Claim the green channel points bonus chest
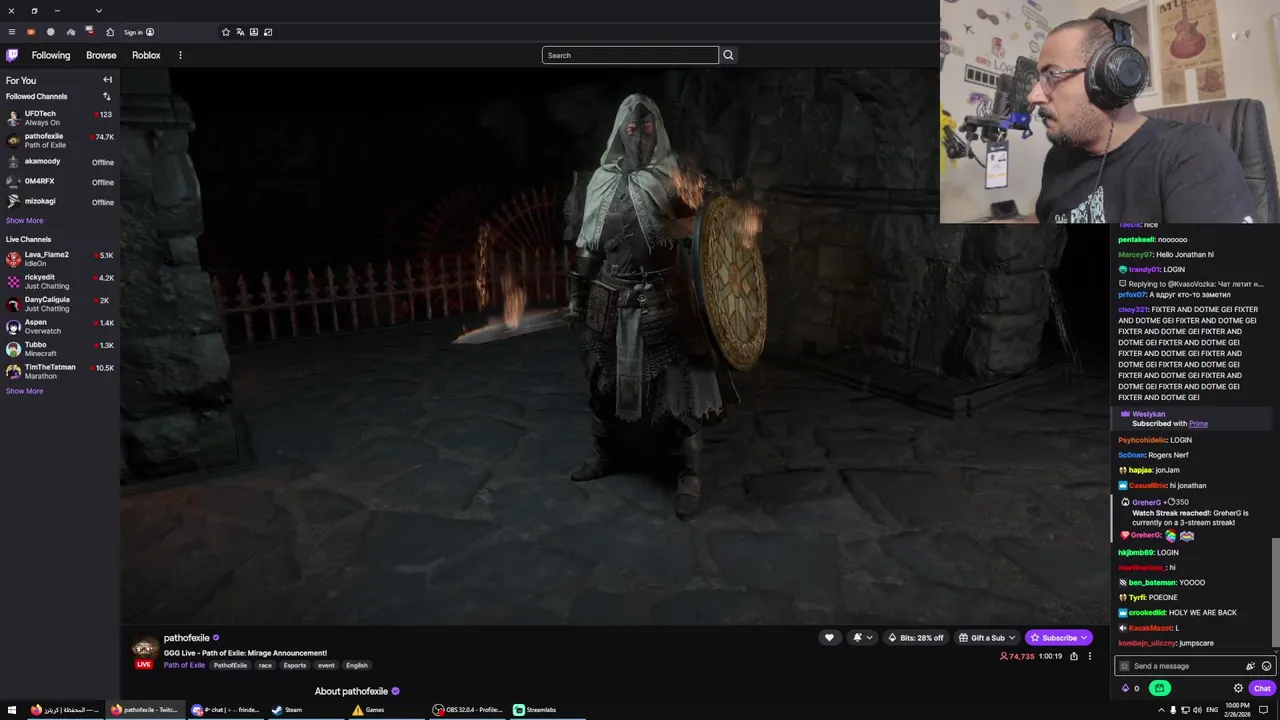This screenshot has height=720, width=1280. [1160, 688]
